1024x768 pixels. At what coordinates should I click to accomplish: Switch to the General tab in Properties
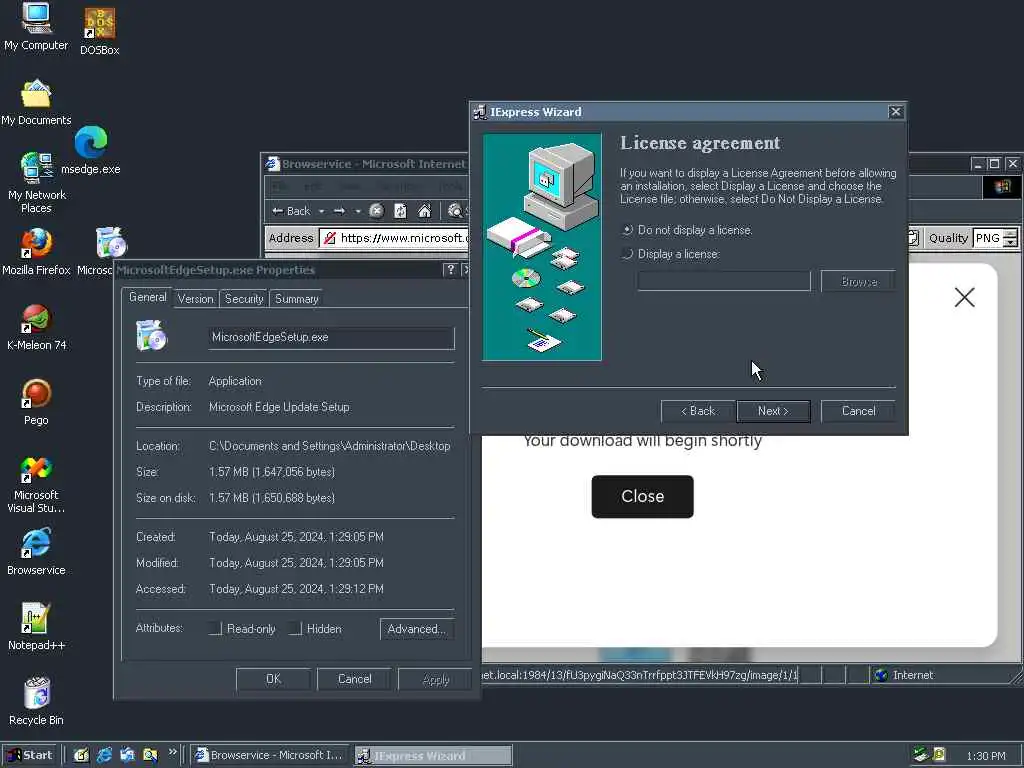pos(148,297)
